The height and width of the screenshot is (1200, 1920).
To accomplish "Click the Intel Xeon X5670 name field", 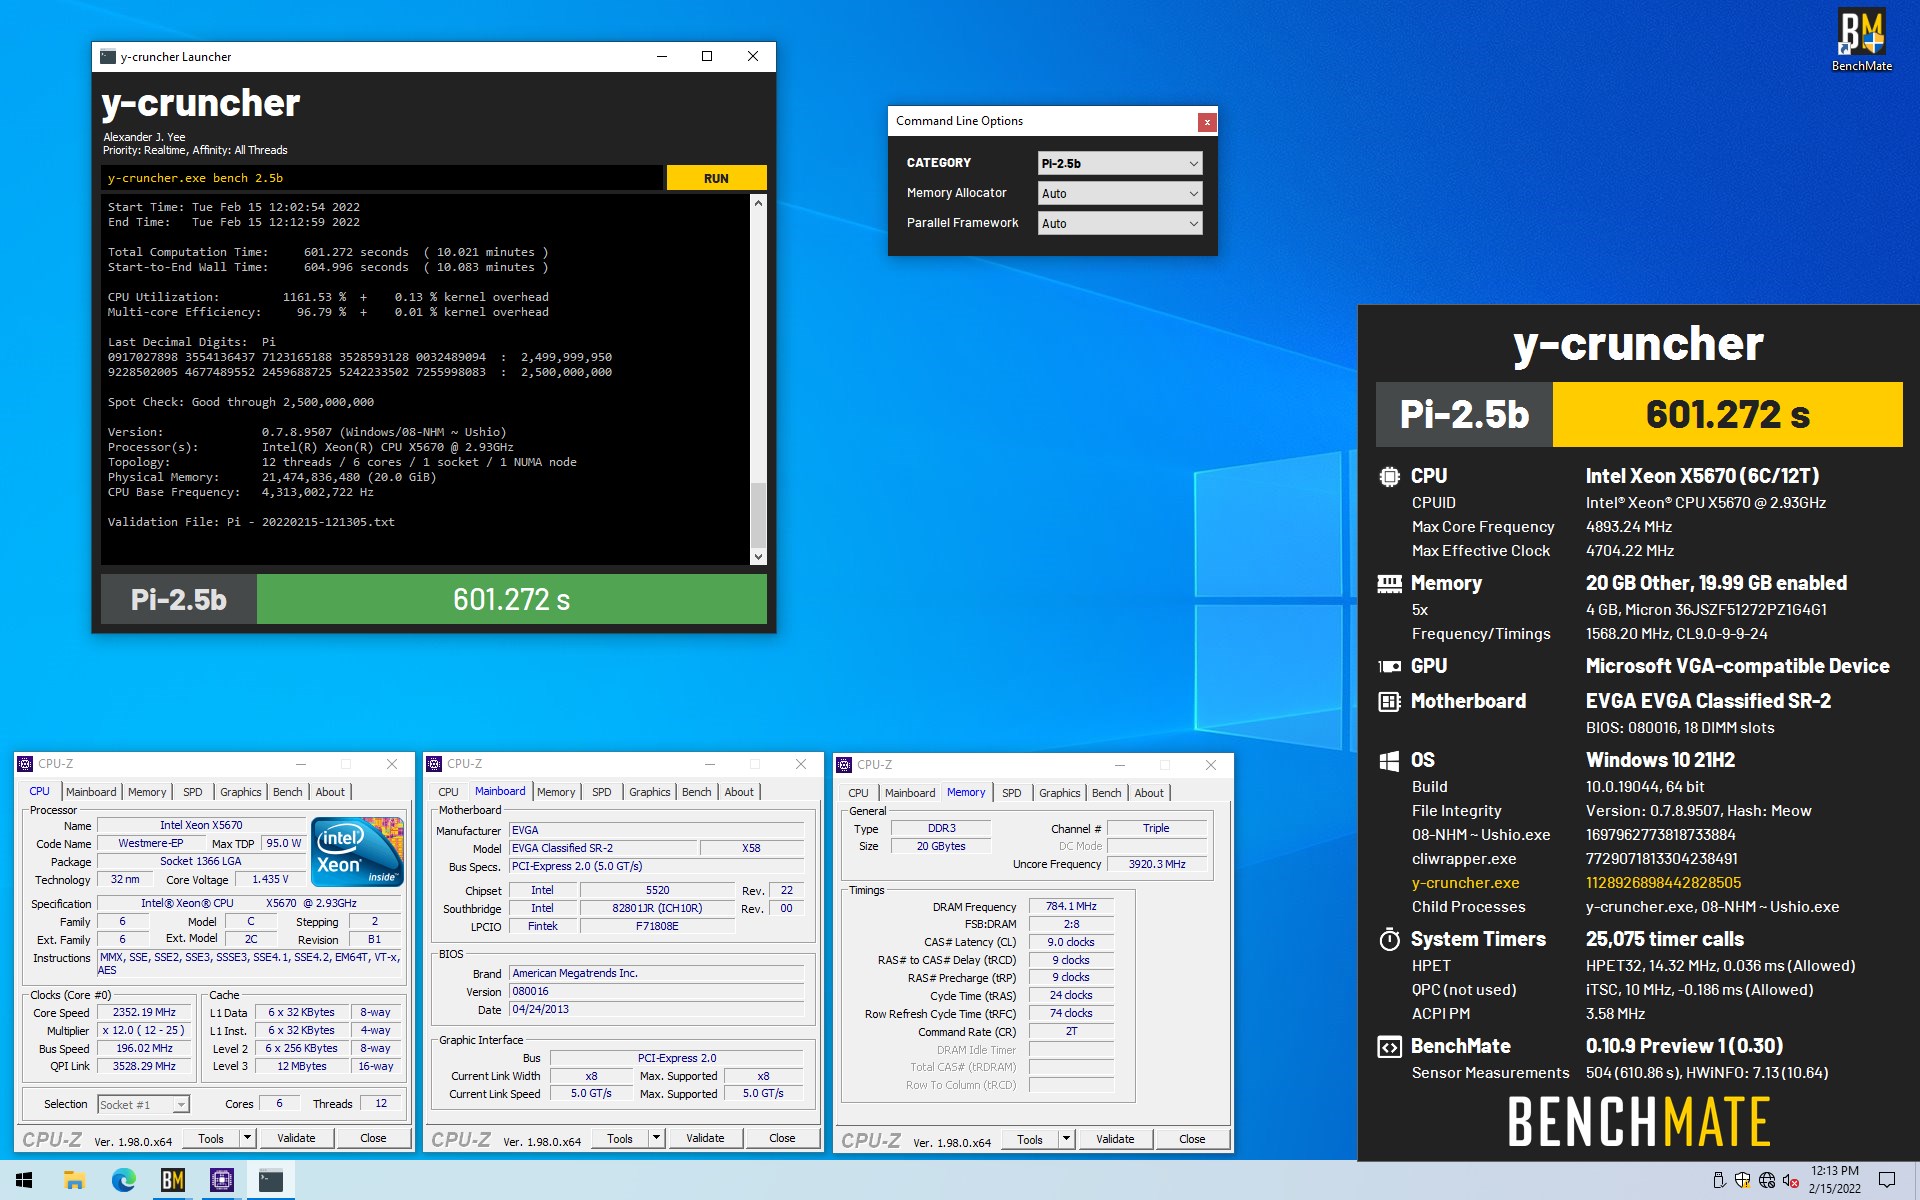I will point(201,826).
